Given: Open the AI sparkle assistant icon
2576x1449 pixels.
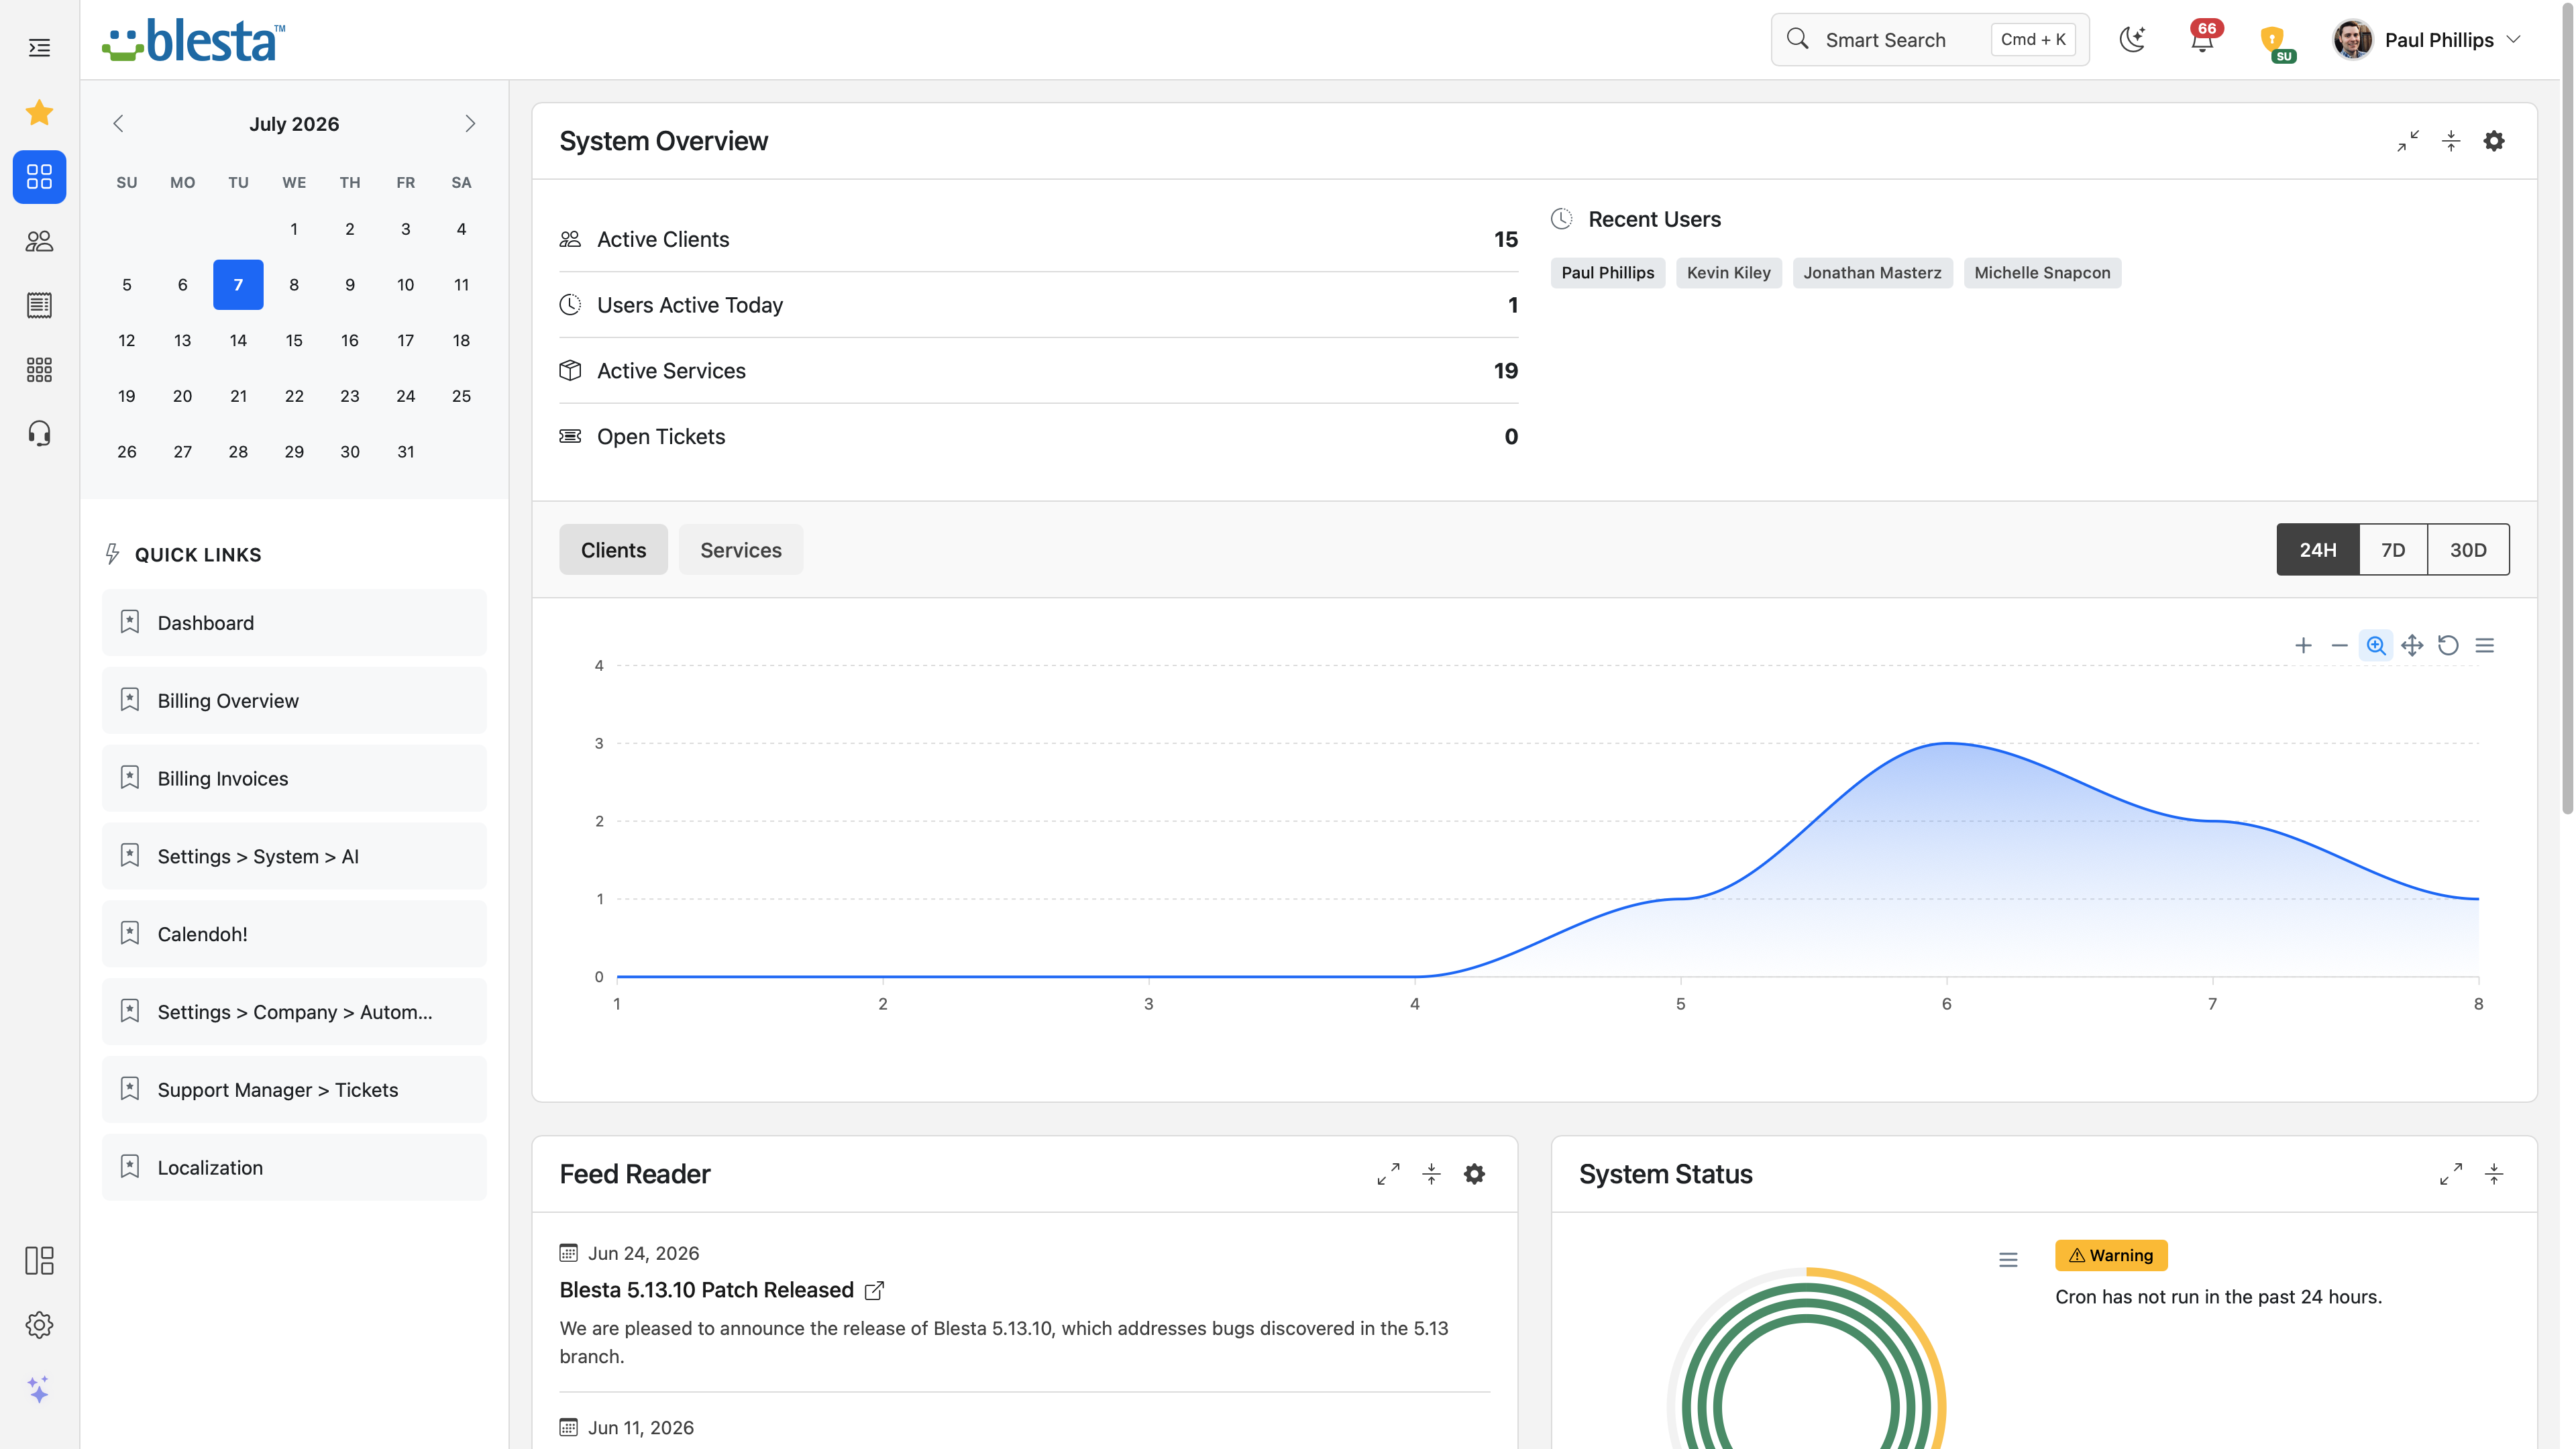Looking at the screenshot, I should coord(39,1389).
